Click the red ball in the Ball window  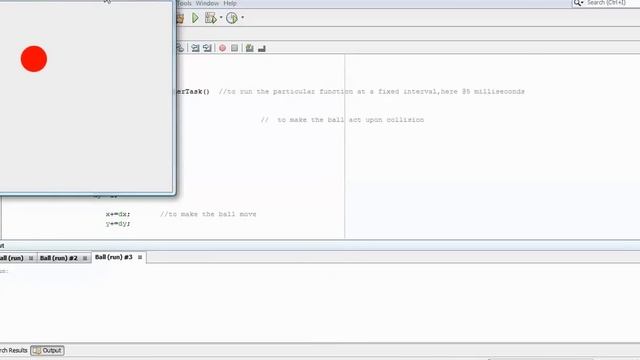(x=34, y=59)
